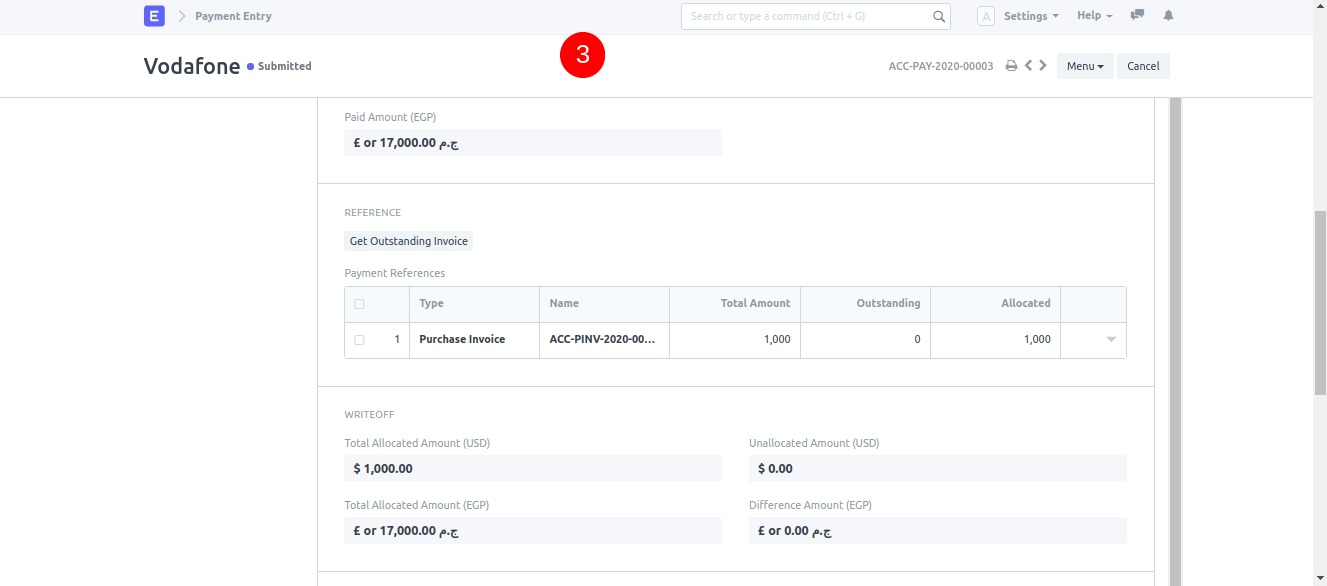The image size is (1327, 586).
Task: Toggle select-all checkbox in Payment References header
Action: point(359,304)
